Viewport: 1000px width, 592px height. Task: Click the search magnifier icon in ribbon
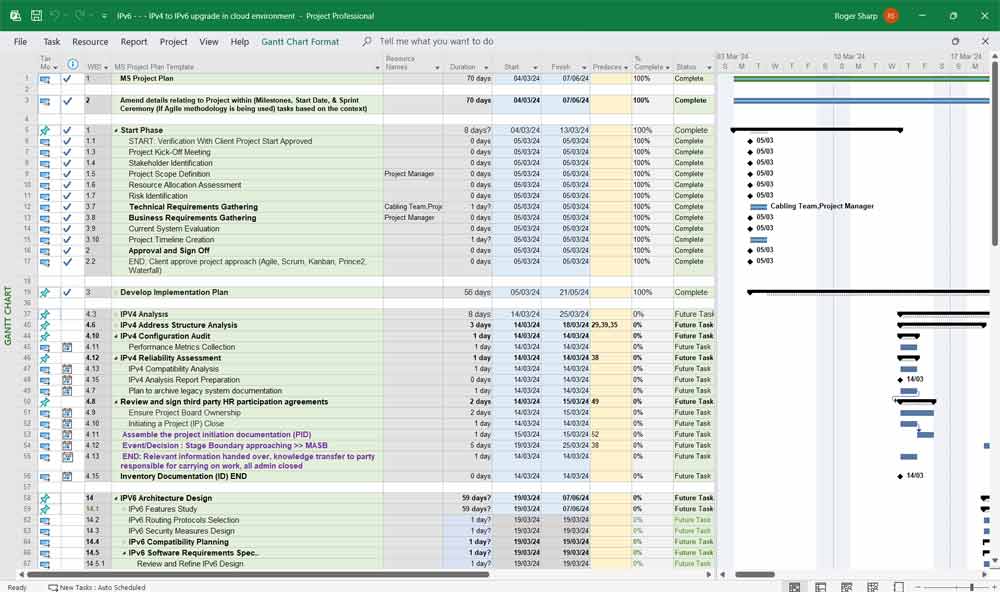tap(367, 42)
